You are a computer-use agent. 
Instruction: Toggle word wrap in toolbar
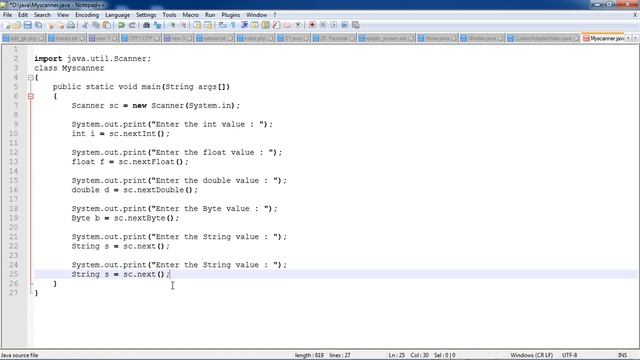click(222, 25)
